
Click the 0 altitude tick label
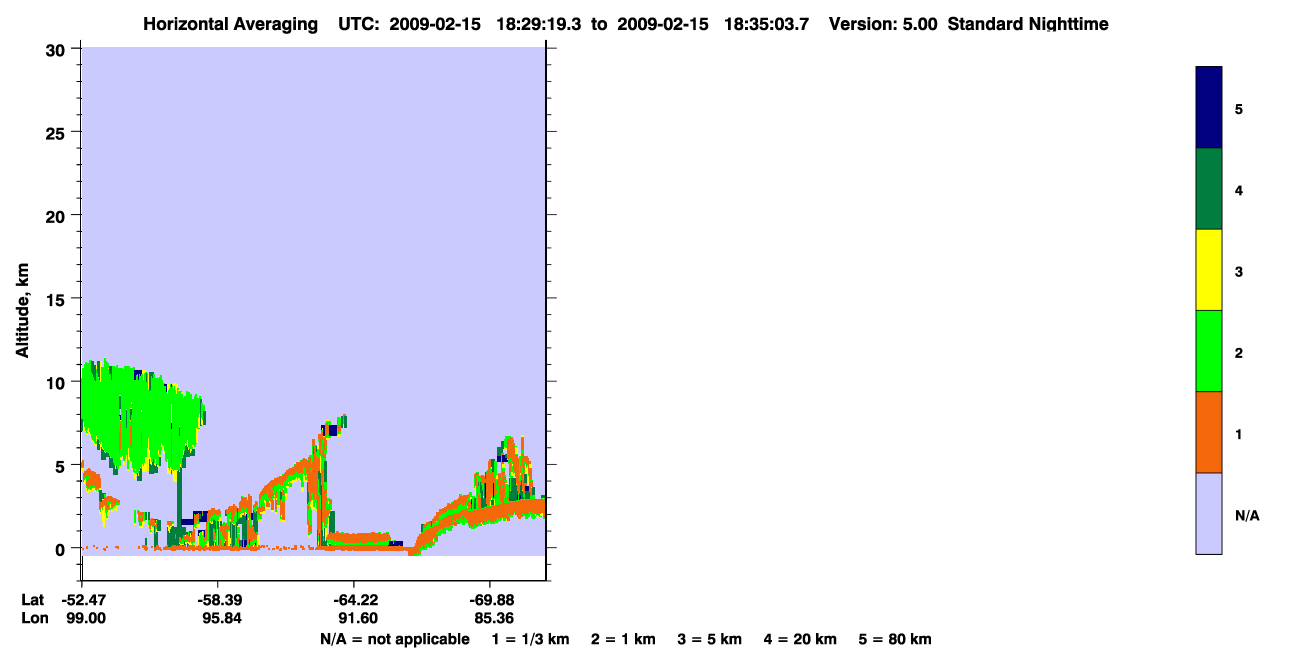[62, 549]
